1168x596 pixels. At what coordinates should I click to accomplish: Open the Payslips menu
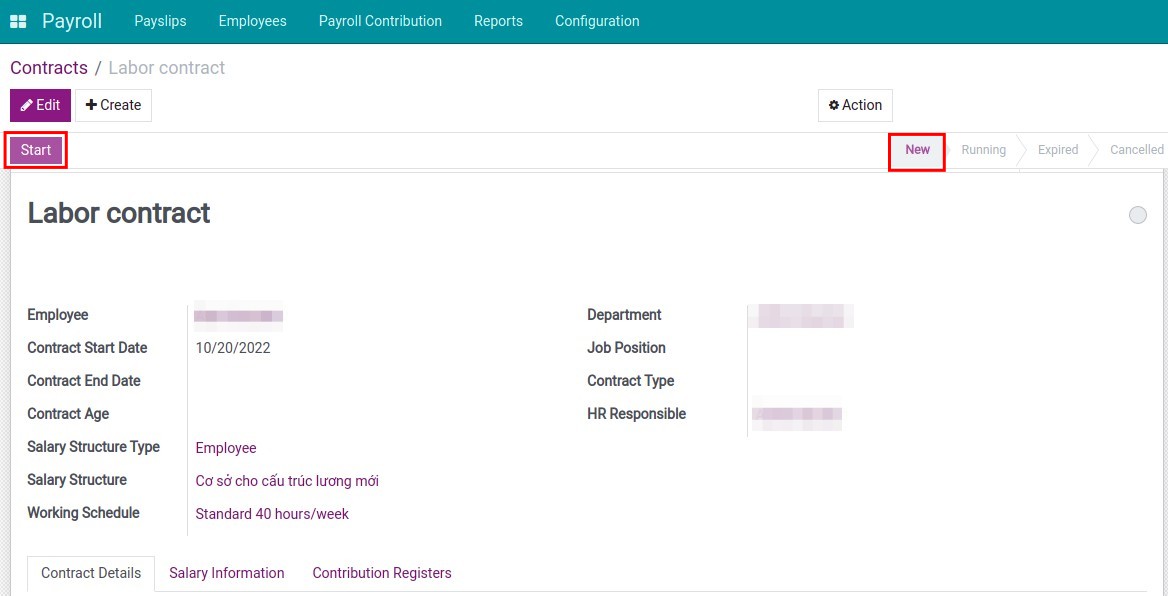pos(160,21)
